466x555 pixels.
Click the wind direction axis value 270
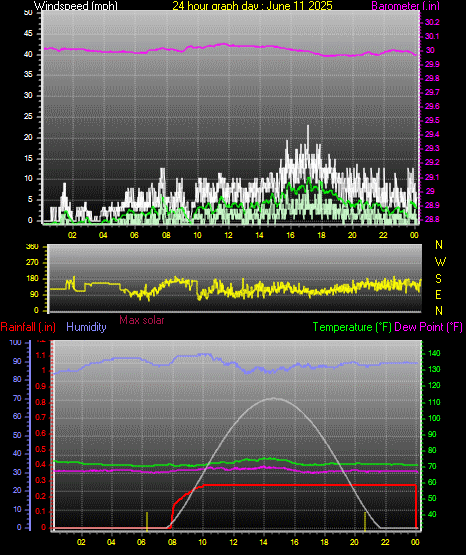(x=32, y=263)
